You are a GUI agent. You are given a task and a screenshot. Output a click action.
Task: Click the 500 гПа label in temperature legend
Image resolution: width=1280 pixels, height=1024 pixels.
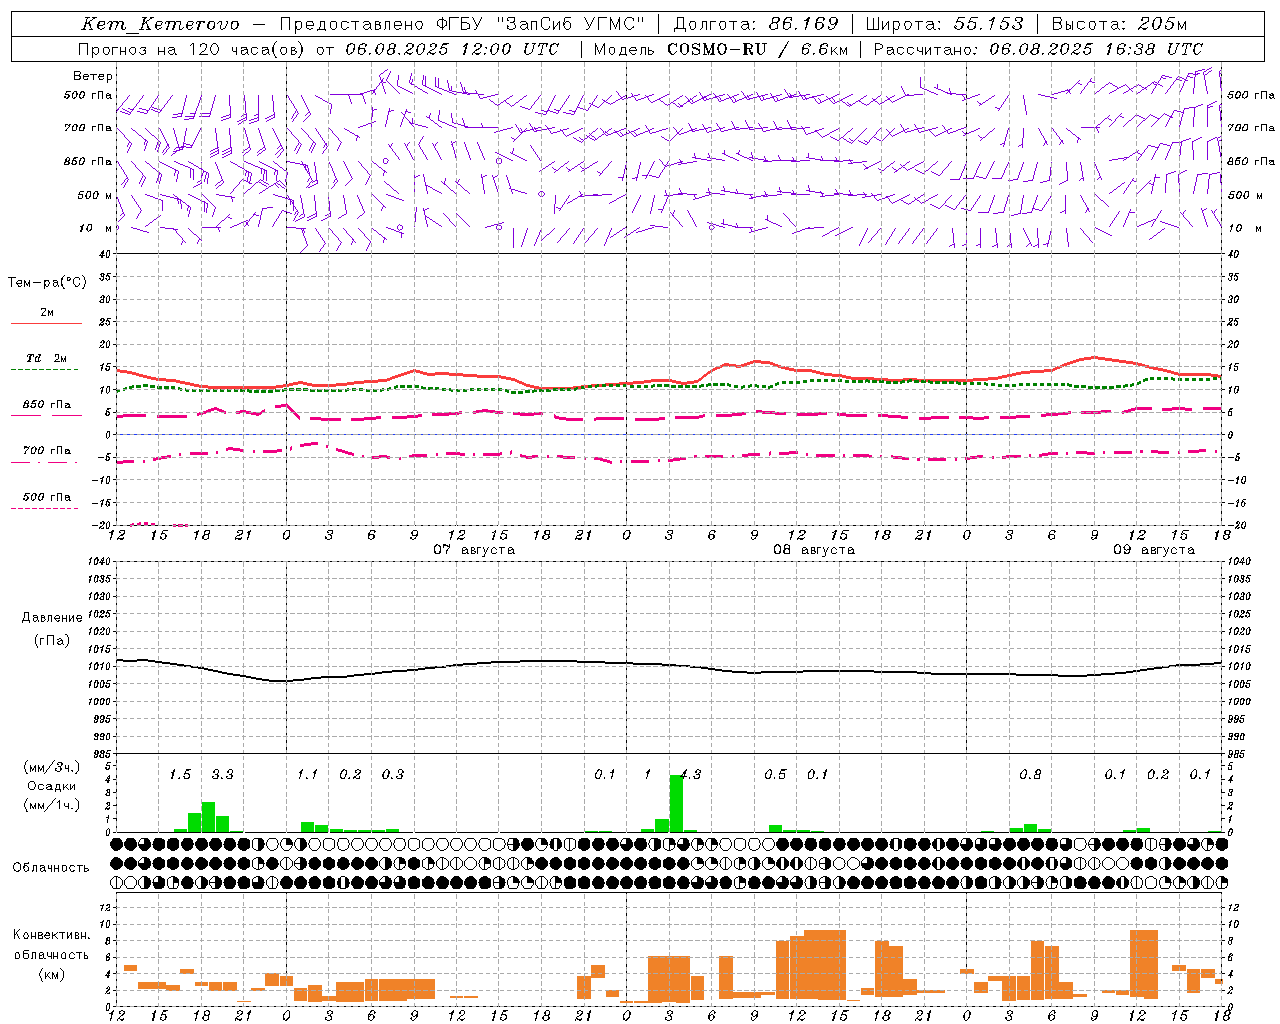point(47,497)
